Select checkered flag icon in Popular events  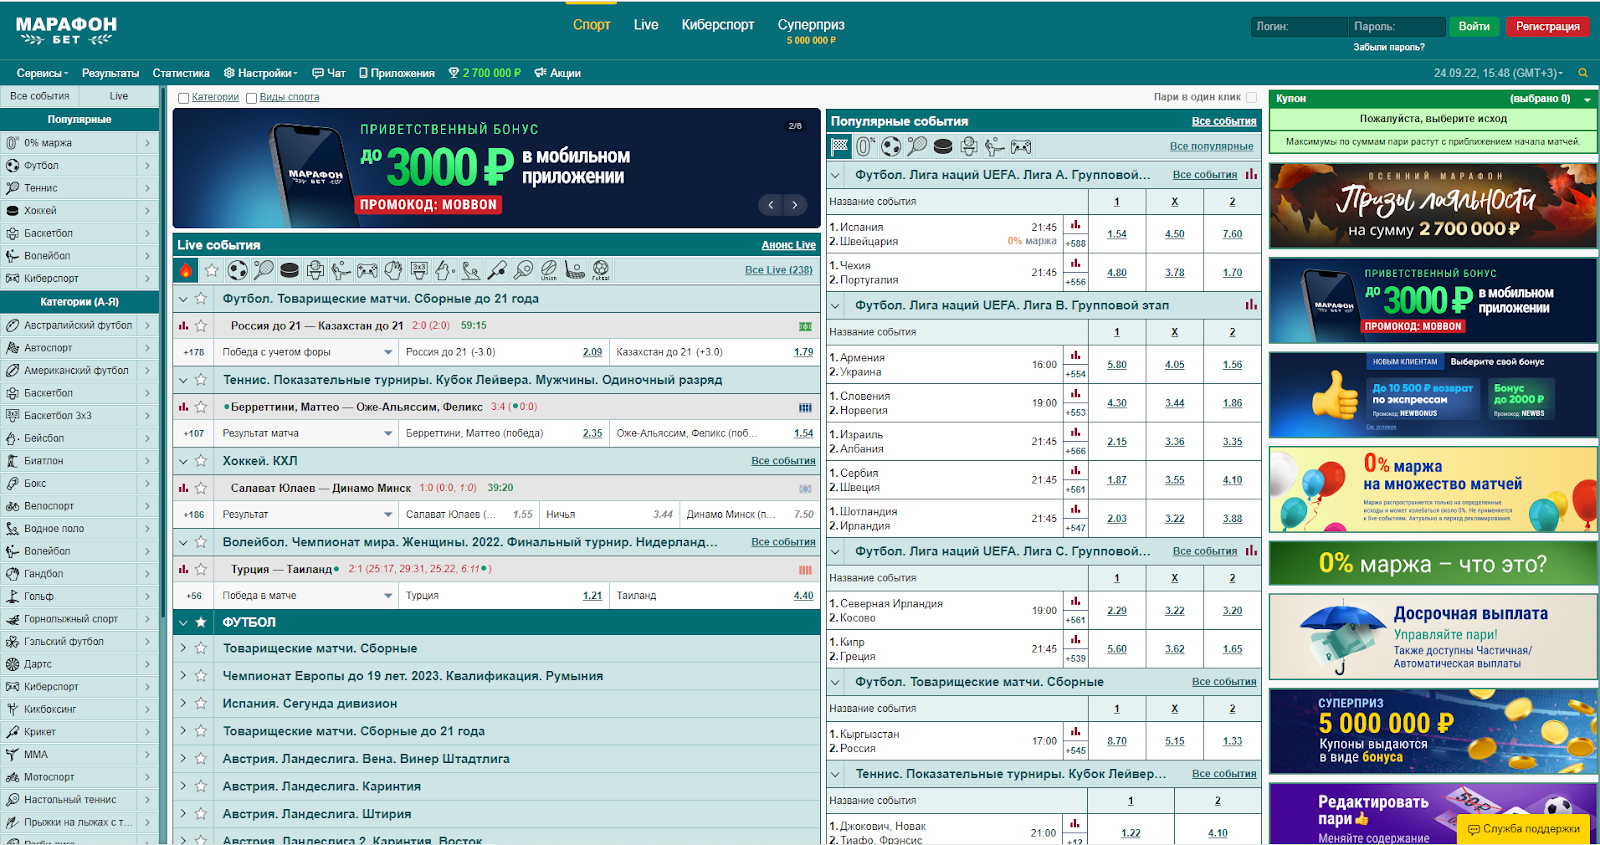click(840, 146)
